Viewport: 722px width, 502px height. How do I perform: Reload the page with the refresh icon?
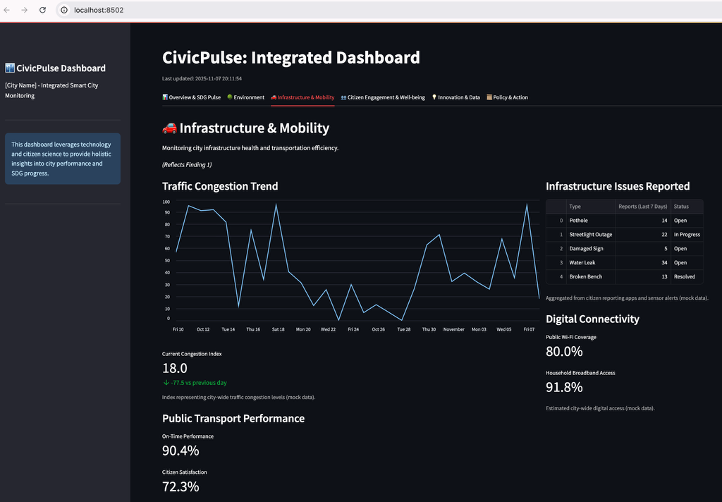pos(43,9)
